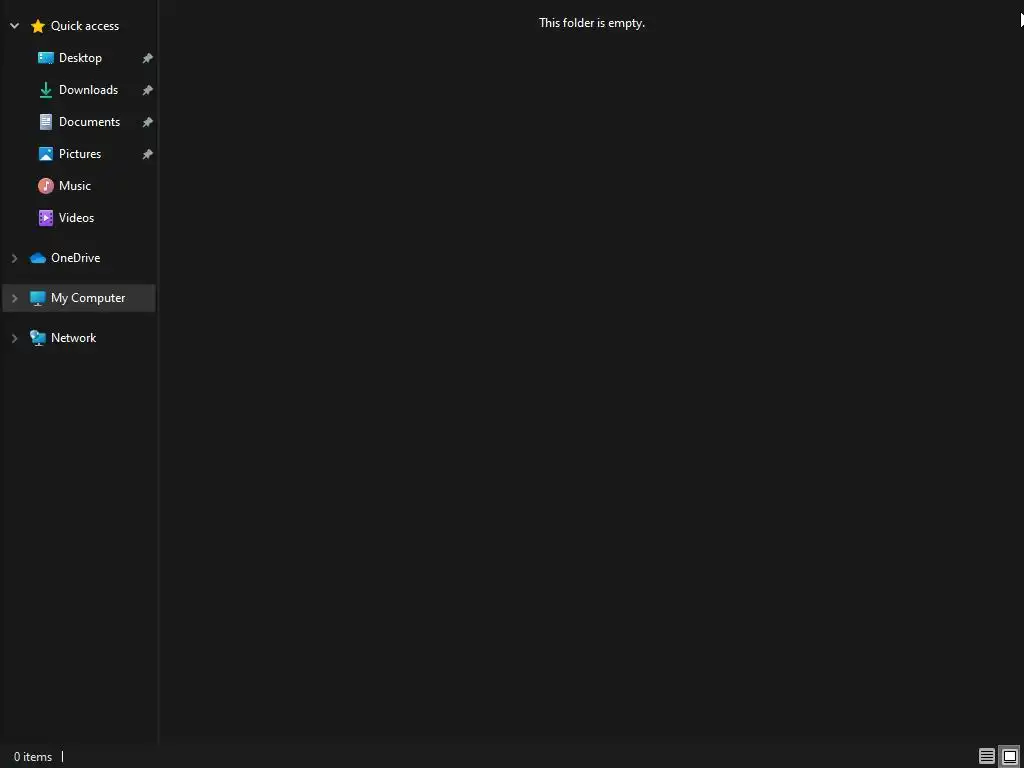
Task: Select the Quick access label
Action: pyautogui.click(x=85, y=26)
